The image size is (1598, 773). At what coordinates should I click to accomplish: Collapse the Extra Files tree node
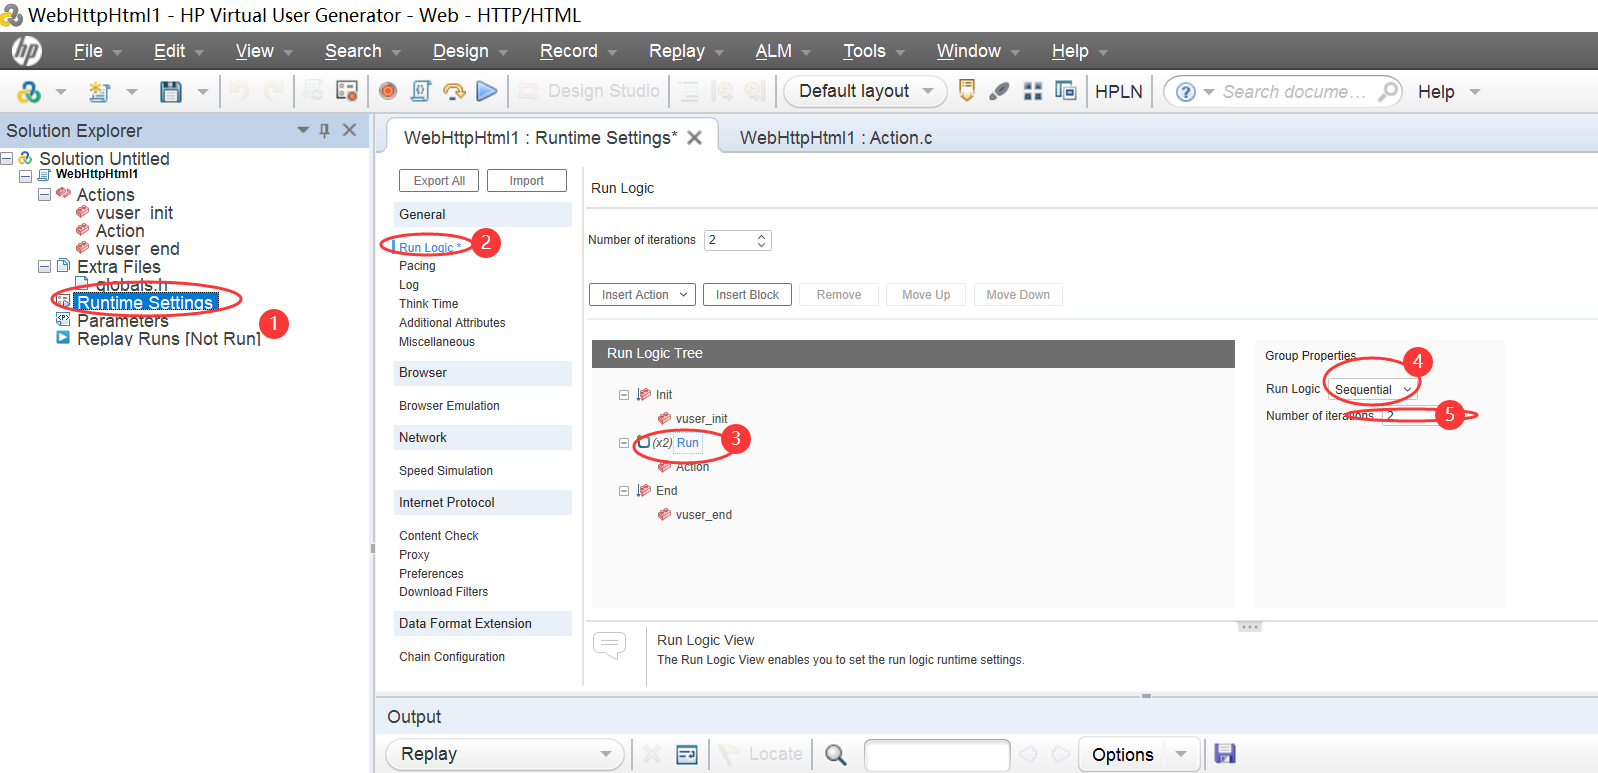[44, 267]
